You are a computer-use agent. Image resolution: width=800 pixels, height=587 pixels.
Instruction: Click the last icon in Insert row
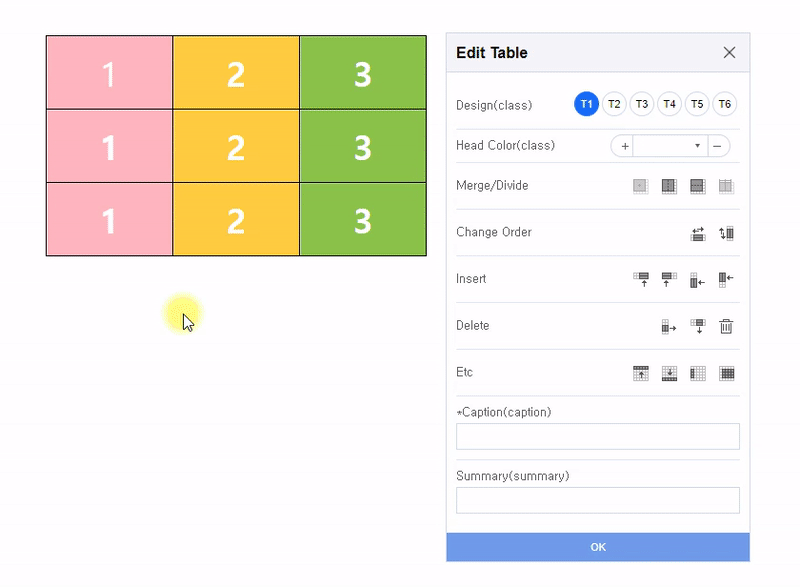pos(726,280)
